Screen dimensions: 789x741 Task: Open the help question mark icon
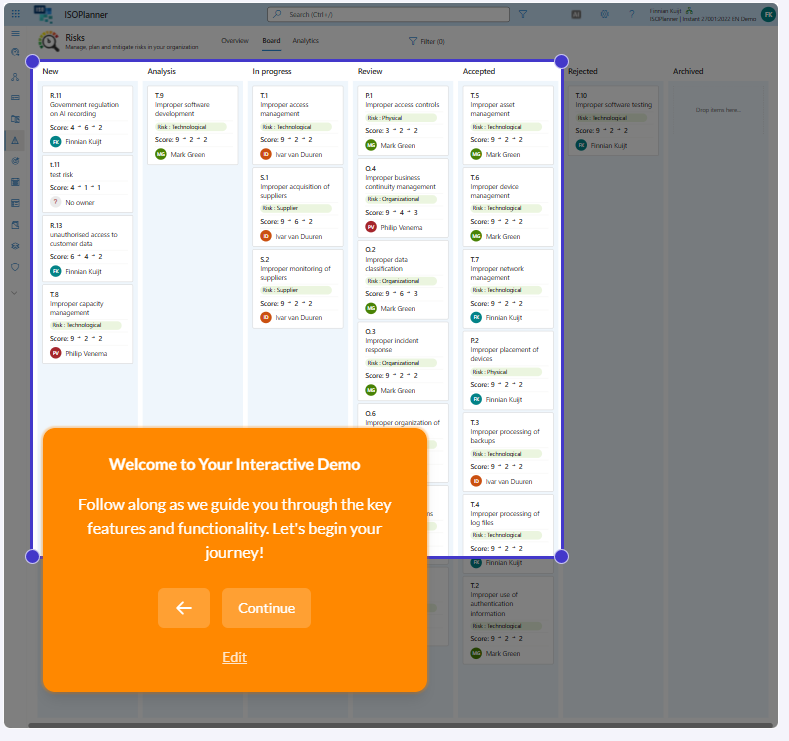[x=632, y=15]
